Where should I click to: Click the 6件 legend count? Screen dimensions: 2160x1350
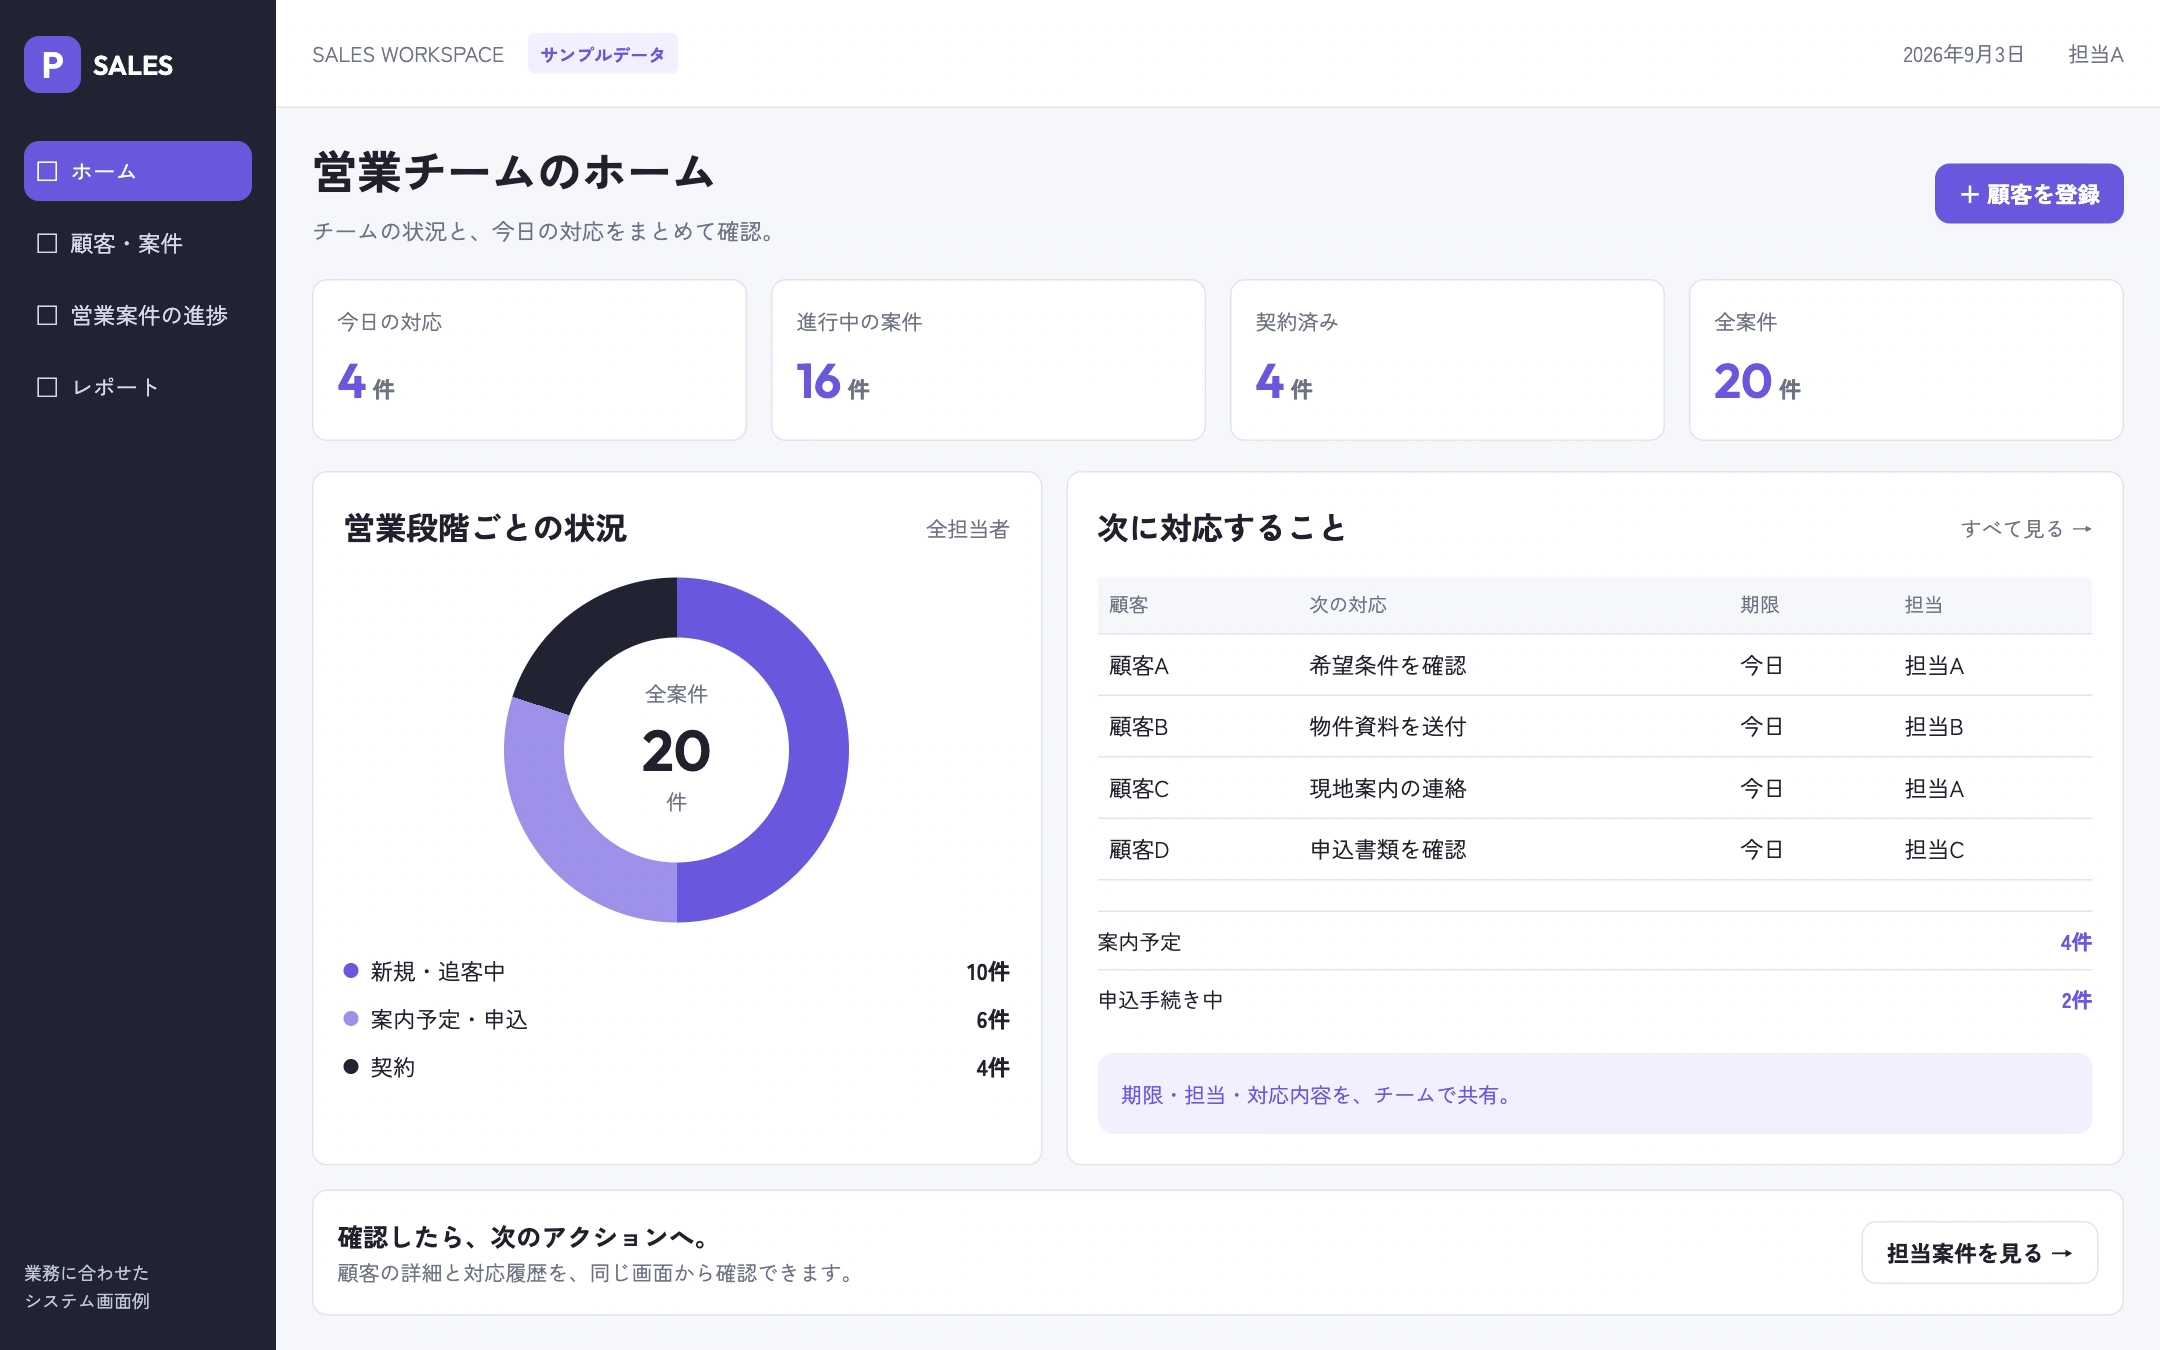point(993,1020)
